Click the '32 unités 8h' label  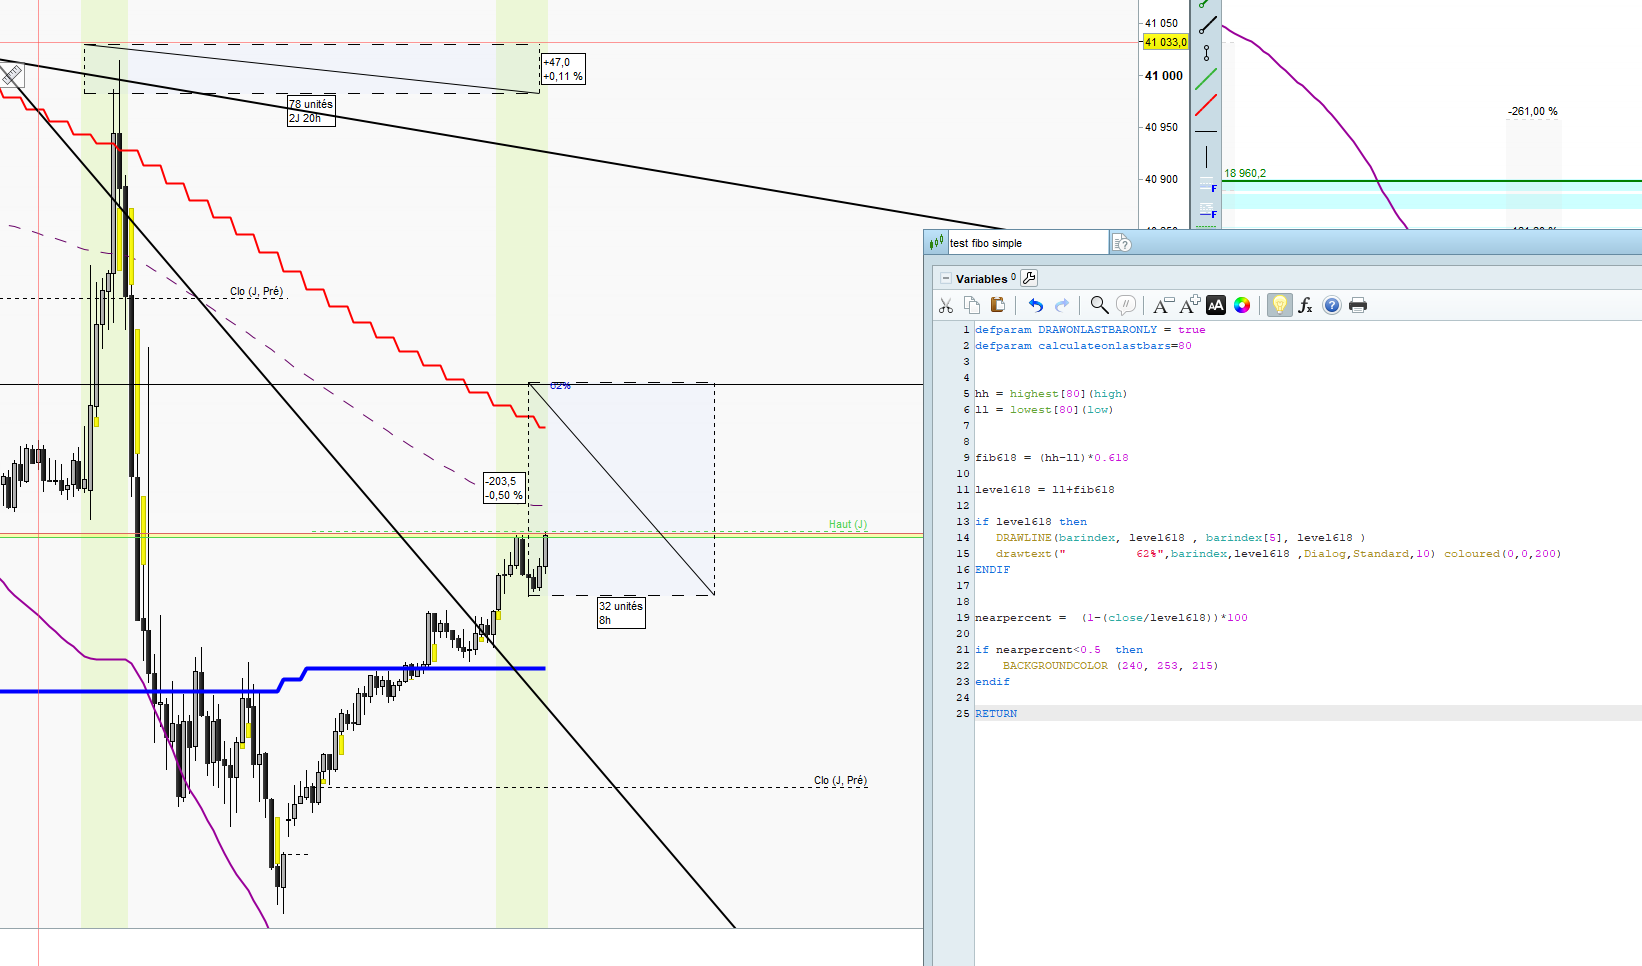pyautogui.click(x=621, y=613)
